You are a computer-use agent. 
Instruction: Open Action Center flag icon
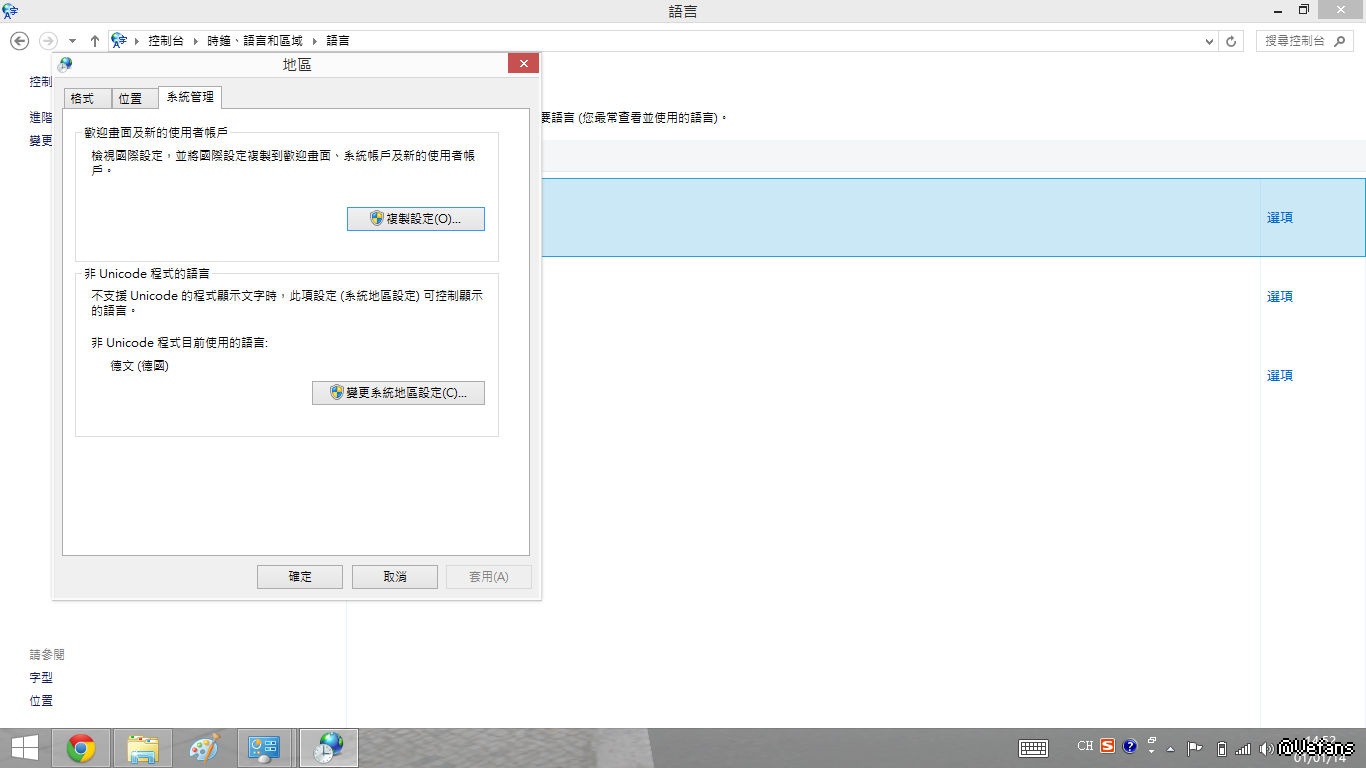tap(1194, 748)
